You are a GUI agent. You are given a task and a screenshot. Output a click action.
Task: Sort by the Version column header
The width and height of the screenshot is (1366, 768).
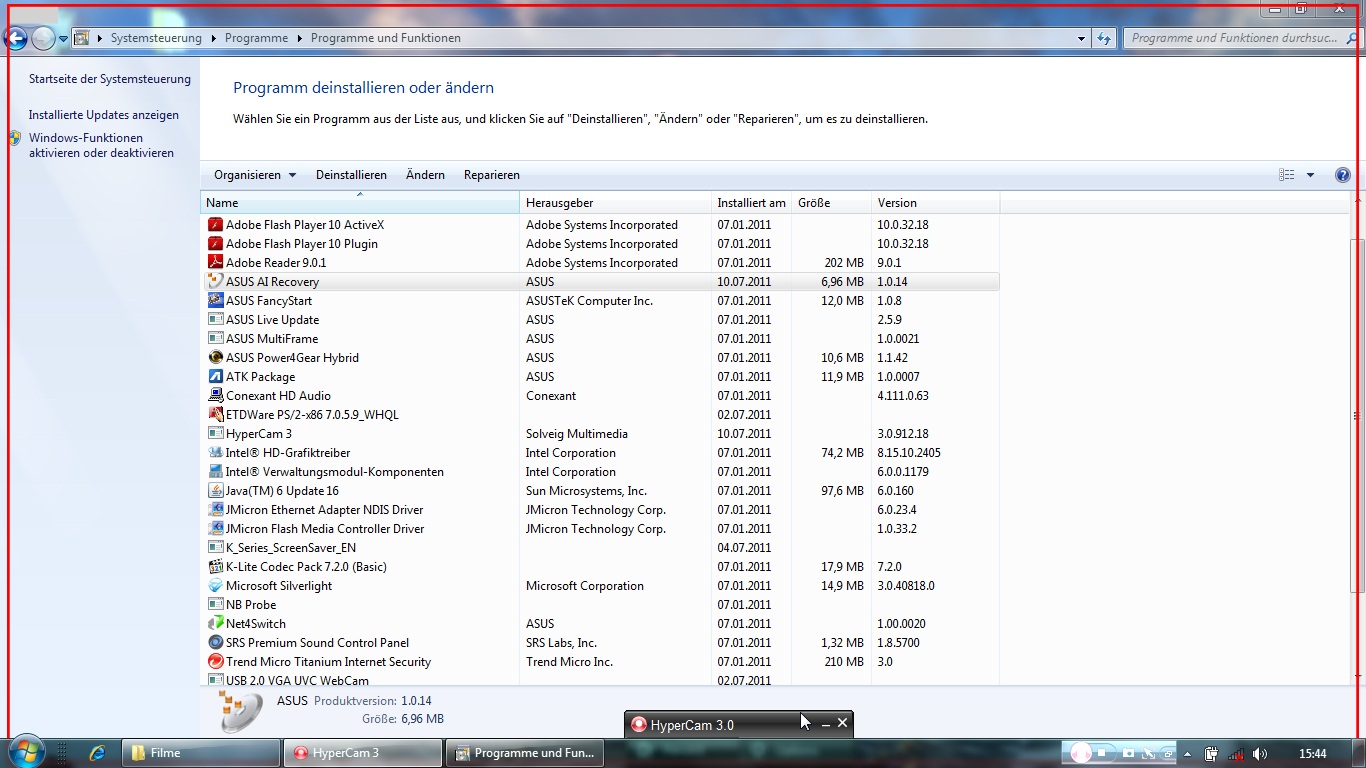pyautogui.click(x=935, y=203)
